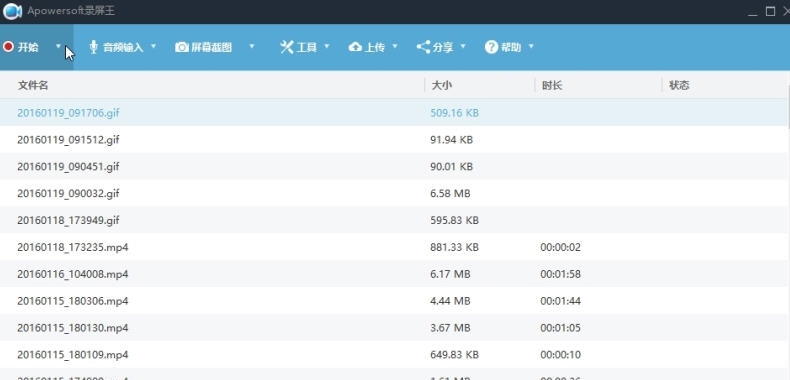Image resolution: width=790 pixels, height=380 pixels.
Task: Sort by 大小 column header
Action: click(442, 85)
